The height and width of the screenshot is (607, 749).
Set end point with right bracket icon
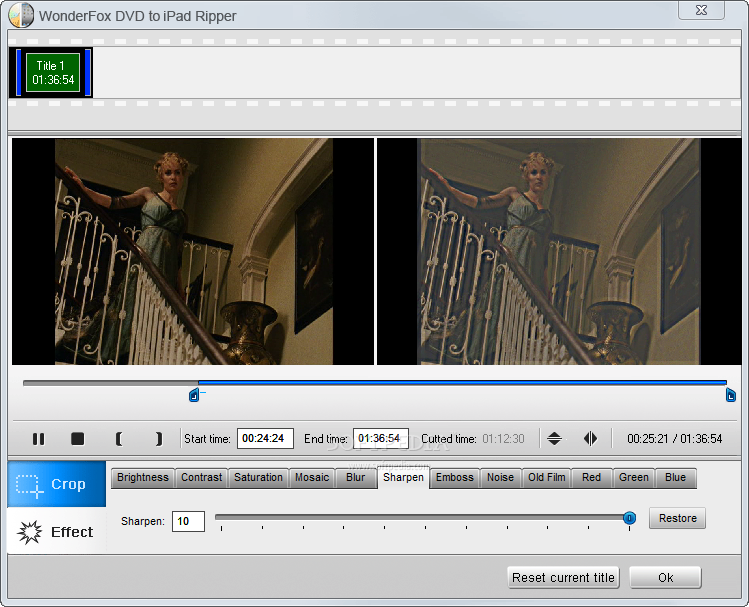(x=159, y=438)
